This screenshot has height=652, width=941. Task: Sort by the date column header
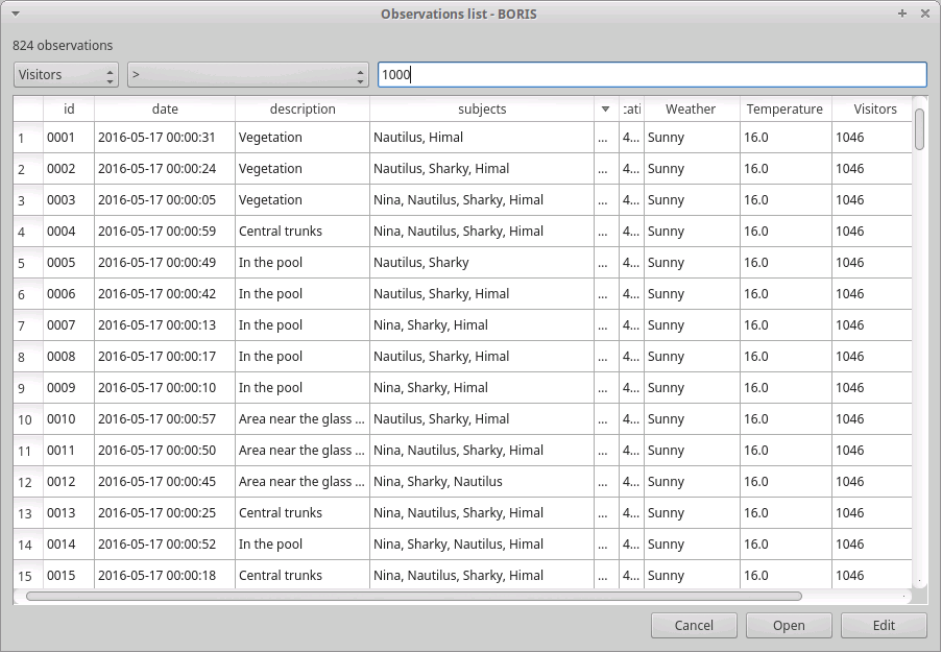(165, 109)
